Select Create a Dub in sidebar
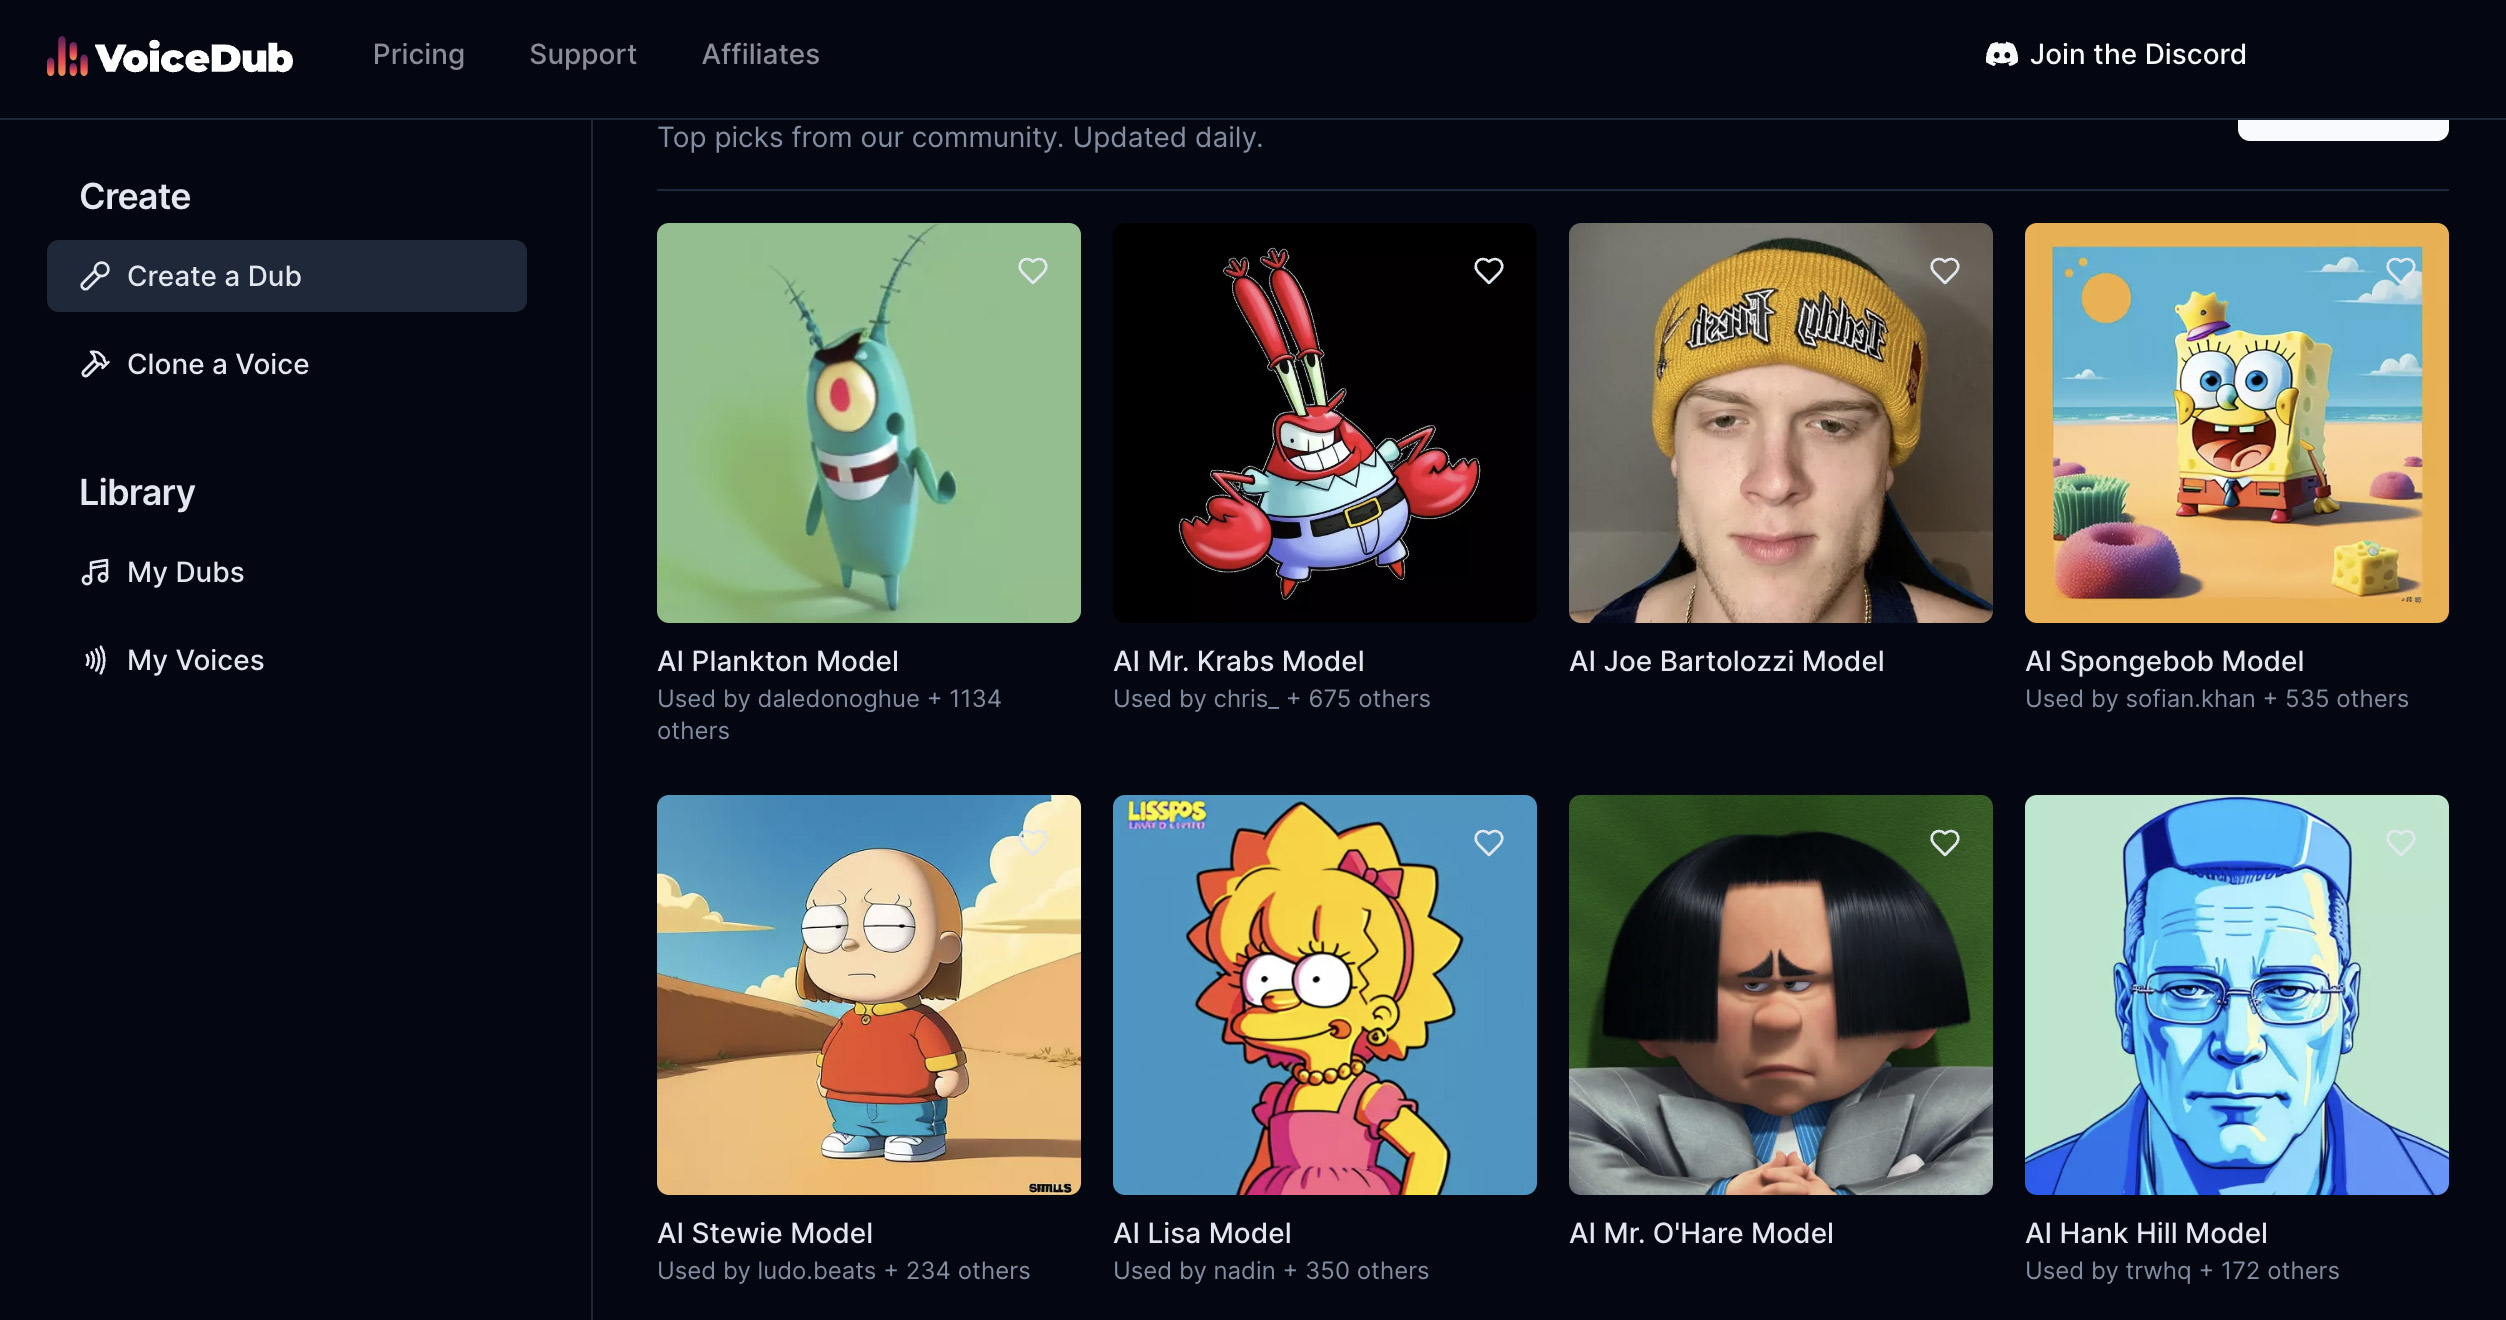 [x=287, y=276]
